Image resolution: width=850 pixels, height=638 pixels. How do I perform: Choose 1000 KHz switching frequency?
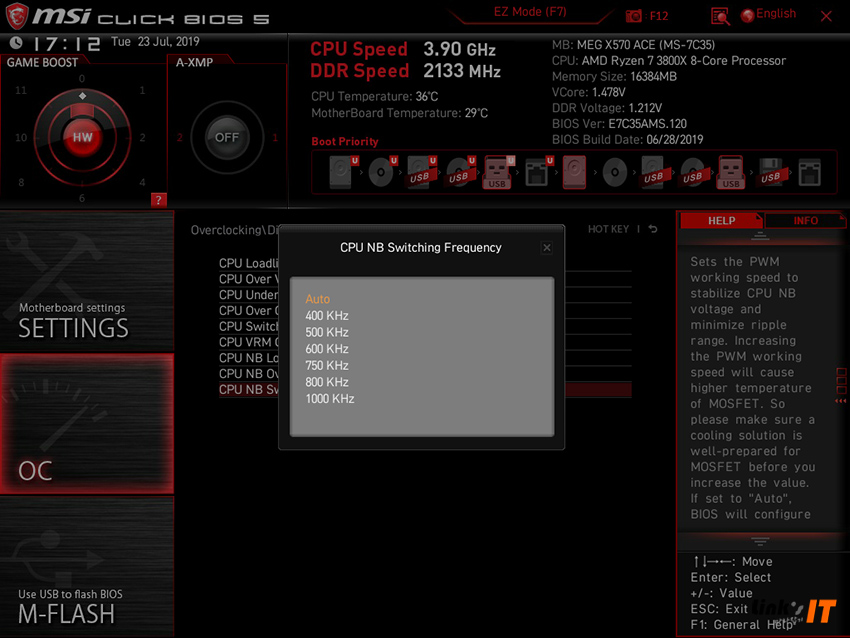tap(330, 398)
